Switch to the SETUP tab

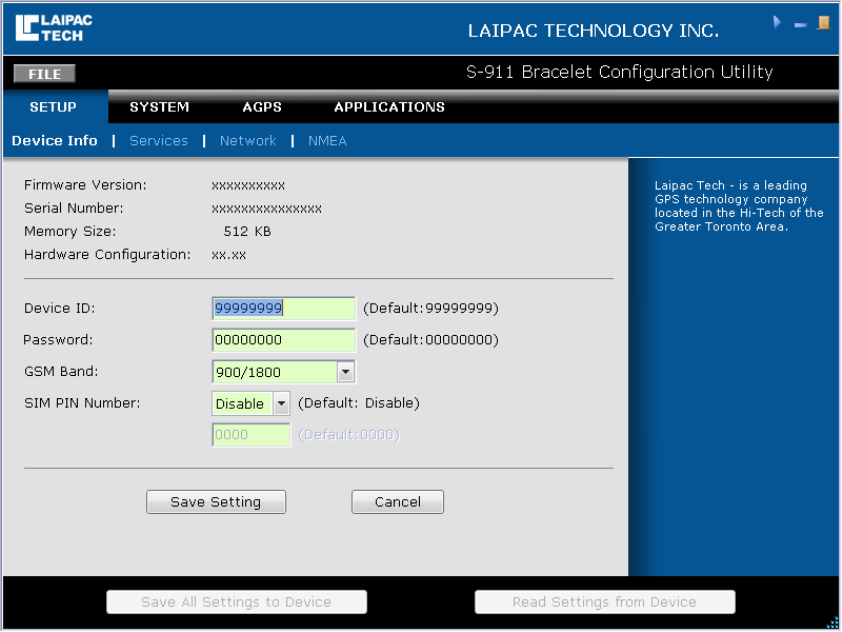click(x=53, y=107)
